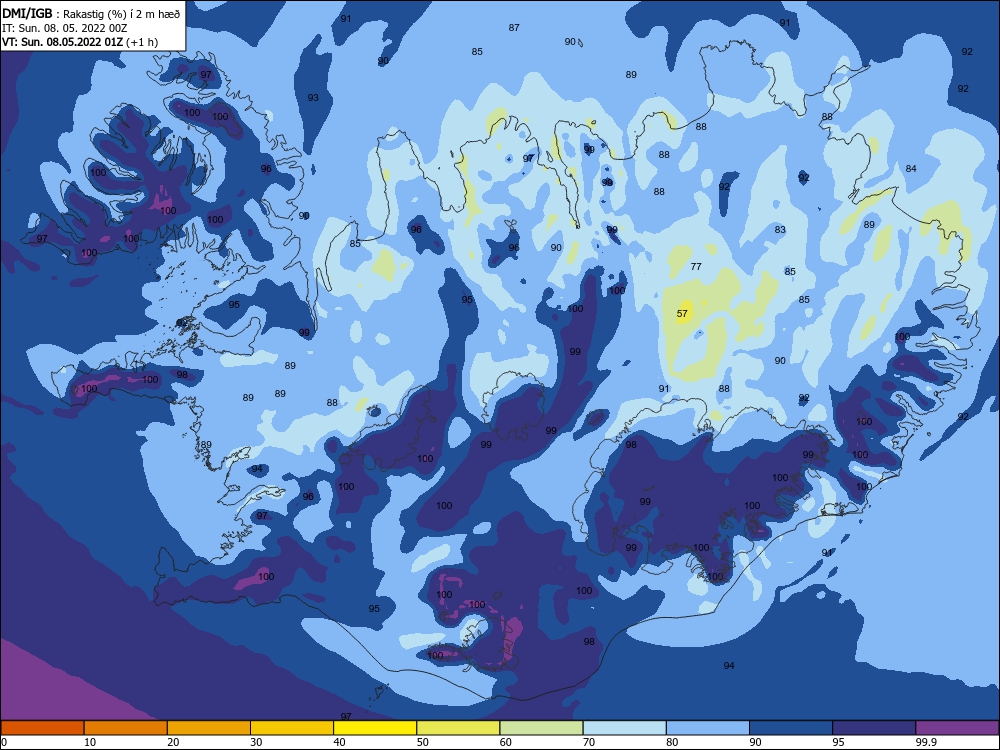Click the purple above-99.9 legend swatch
This screenshot has width=1000, height=750.
pos(957,728)
